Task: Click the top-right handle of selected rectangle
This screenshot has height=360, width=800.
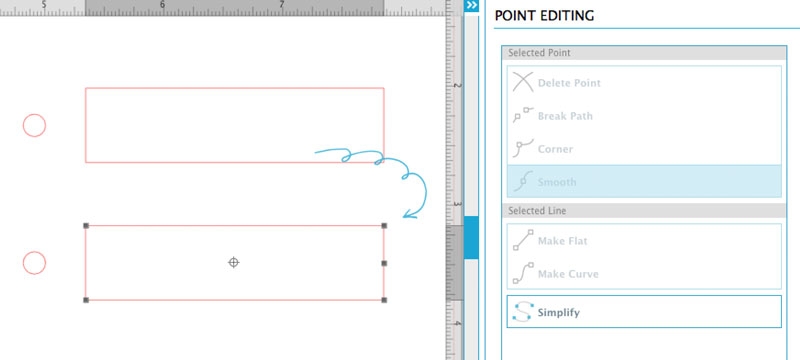Action: point(384,225)
